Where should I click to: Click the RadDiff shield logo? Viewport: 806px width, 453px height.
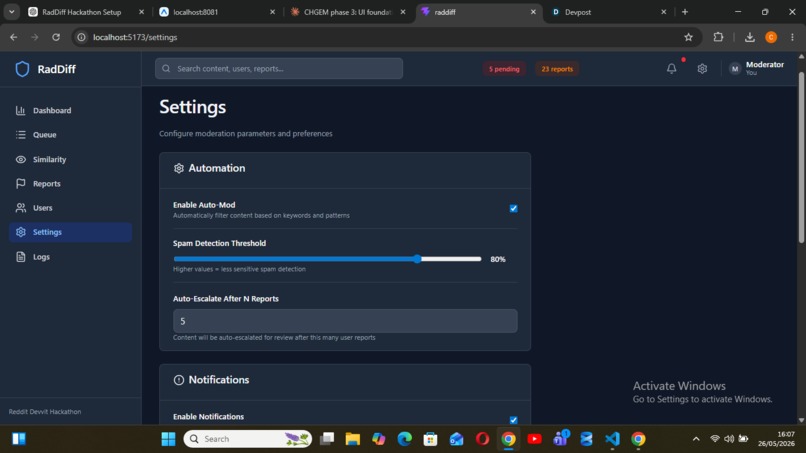[x=22, y=69]
